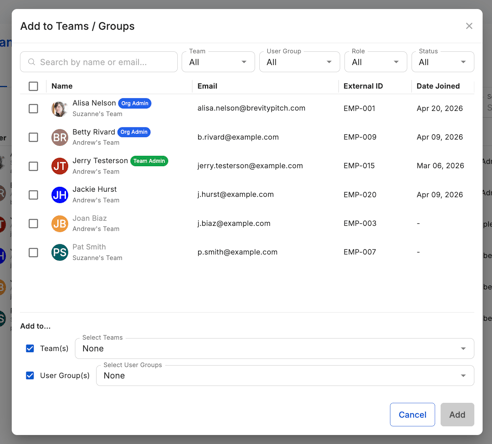This screenshot has height=444, width=492.
Task: Click the JB avatar for Joan Biaz
Action: pyautogui.click(x=60, y=224)
